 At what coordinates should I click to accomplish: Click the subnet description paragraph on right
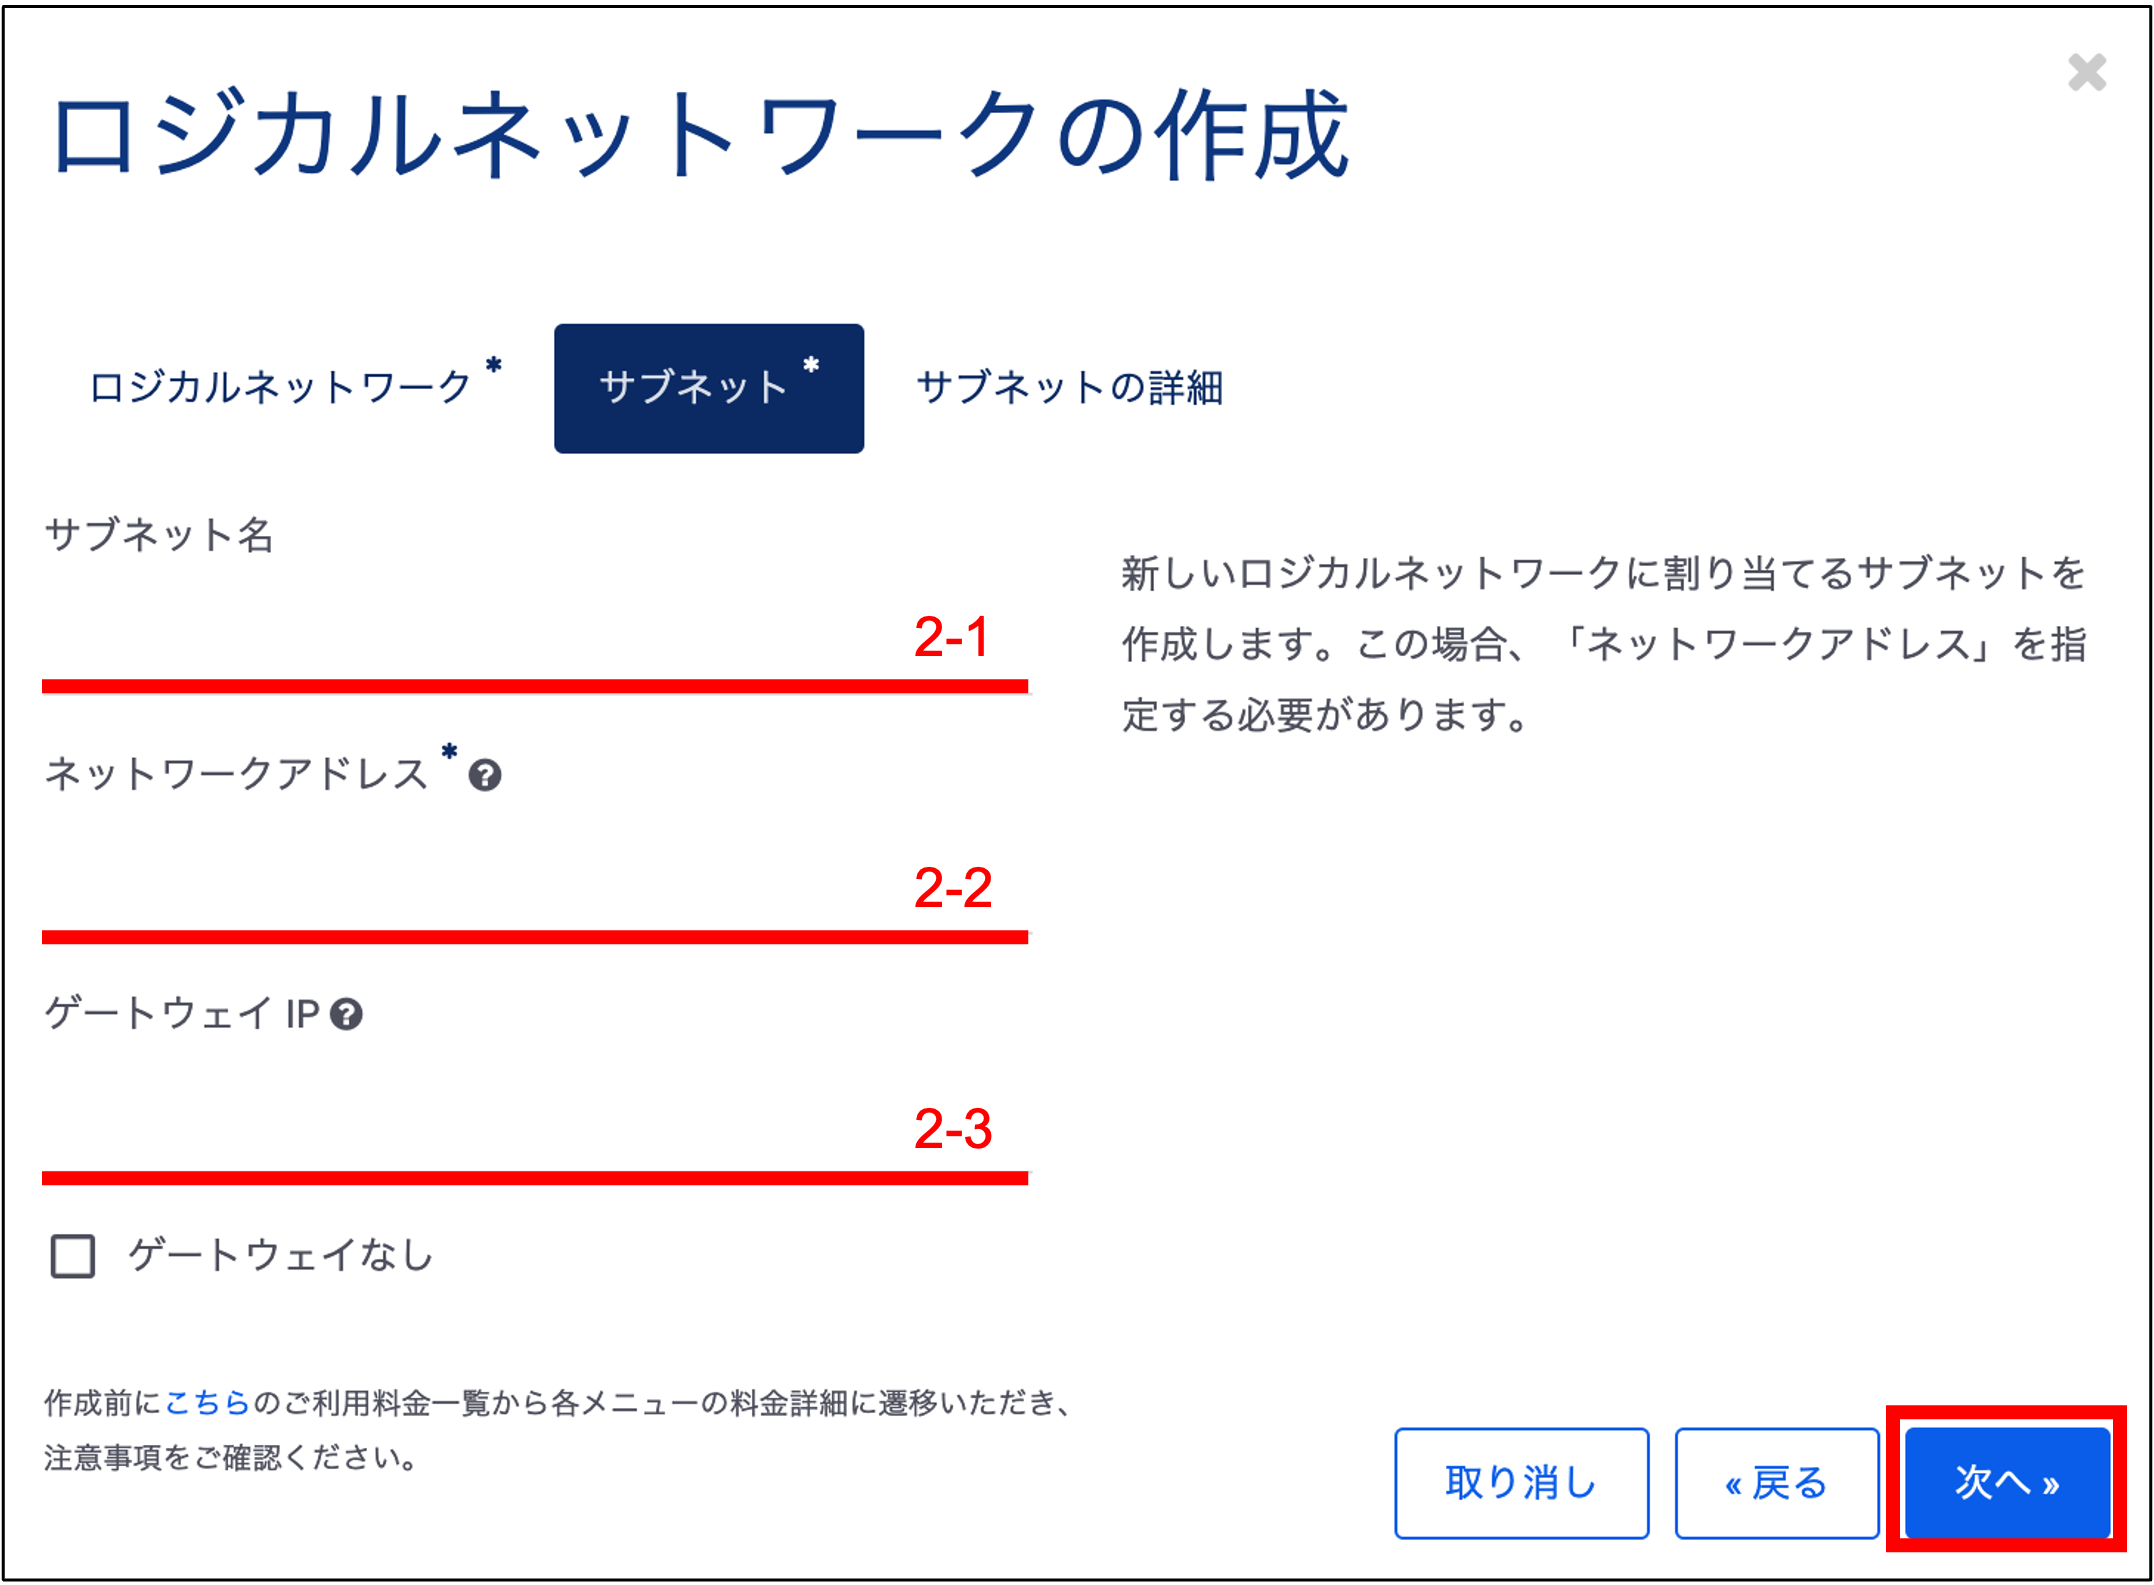(1603, 643)
